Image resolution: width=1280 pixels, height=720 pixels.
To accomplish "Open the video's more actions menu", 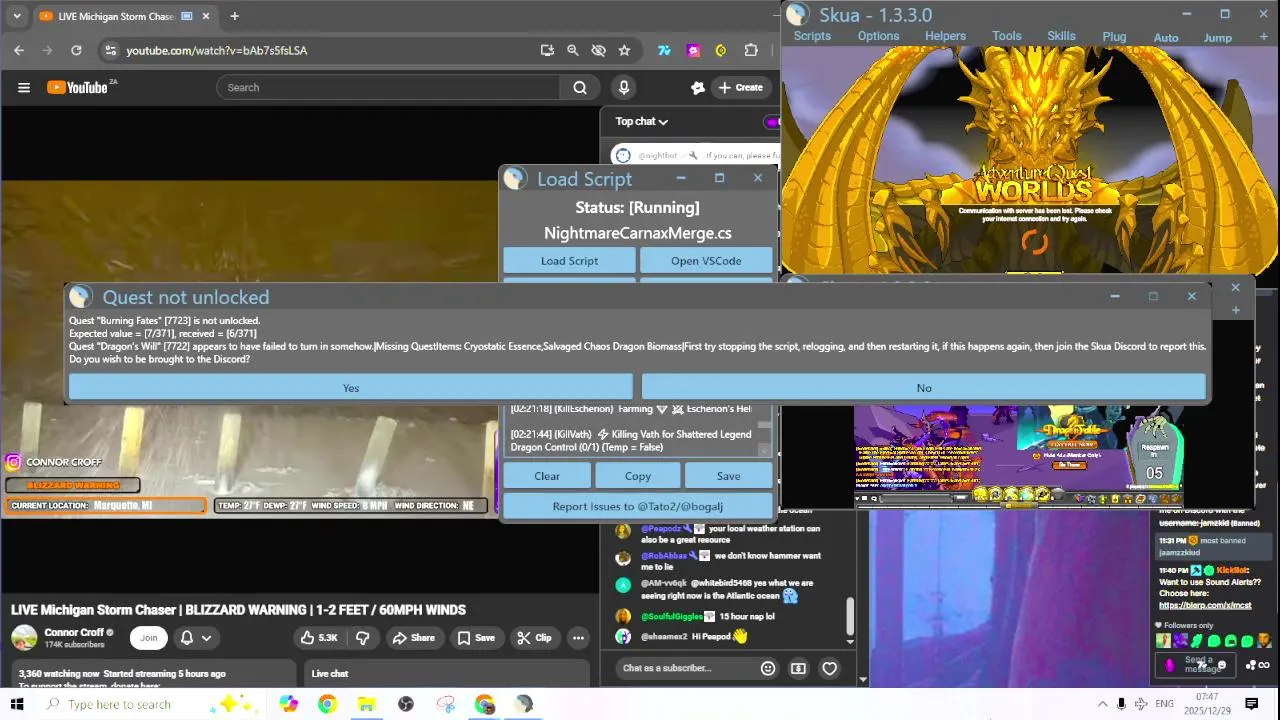I will coord(578,638).
